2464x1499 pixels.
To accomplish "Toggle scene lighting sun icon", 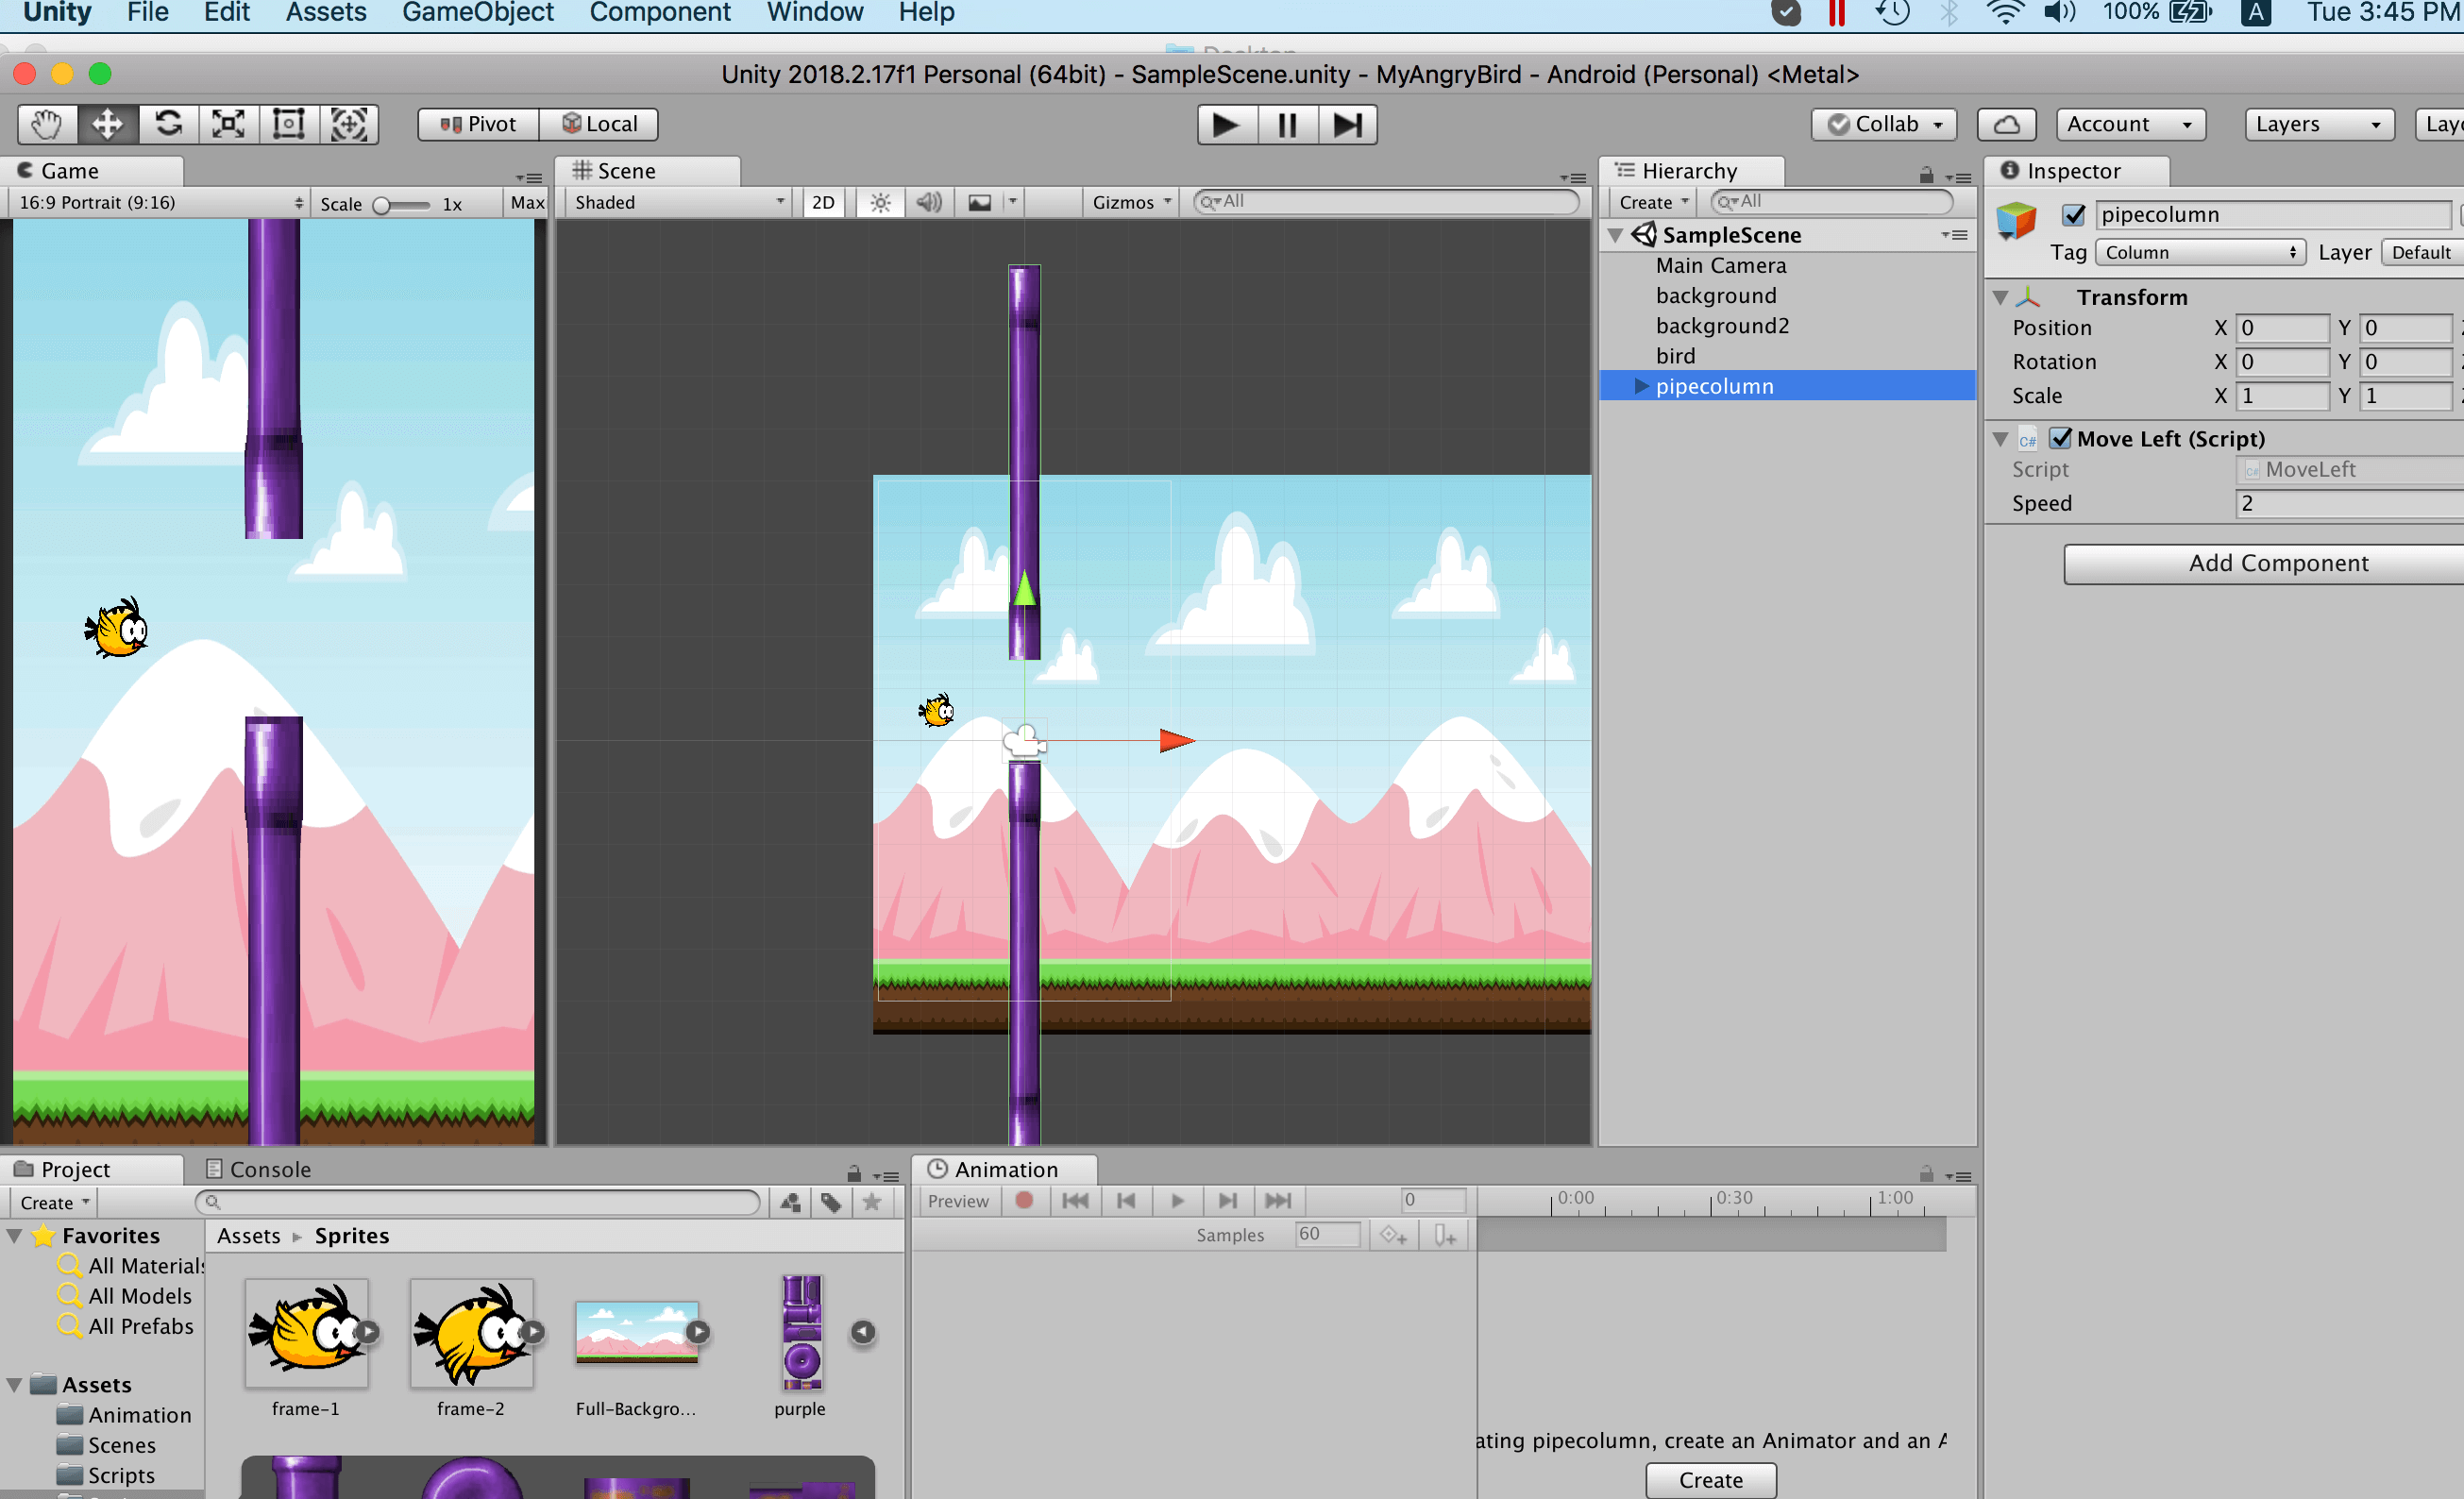I will pos(880,203).
